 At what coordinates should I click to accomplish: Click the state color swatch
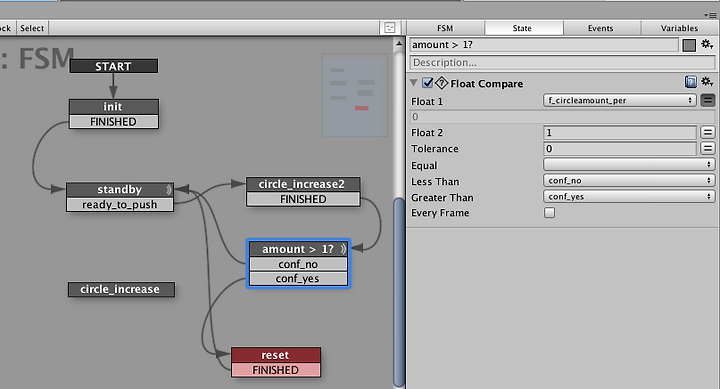pos(689,45)
